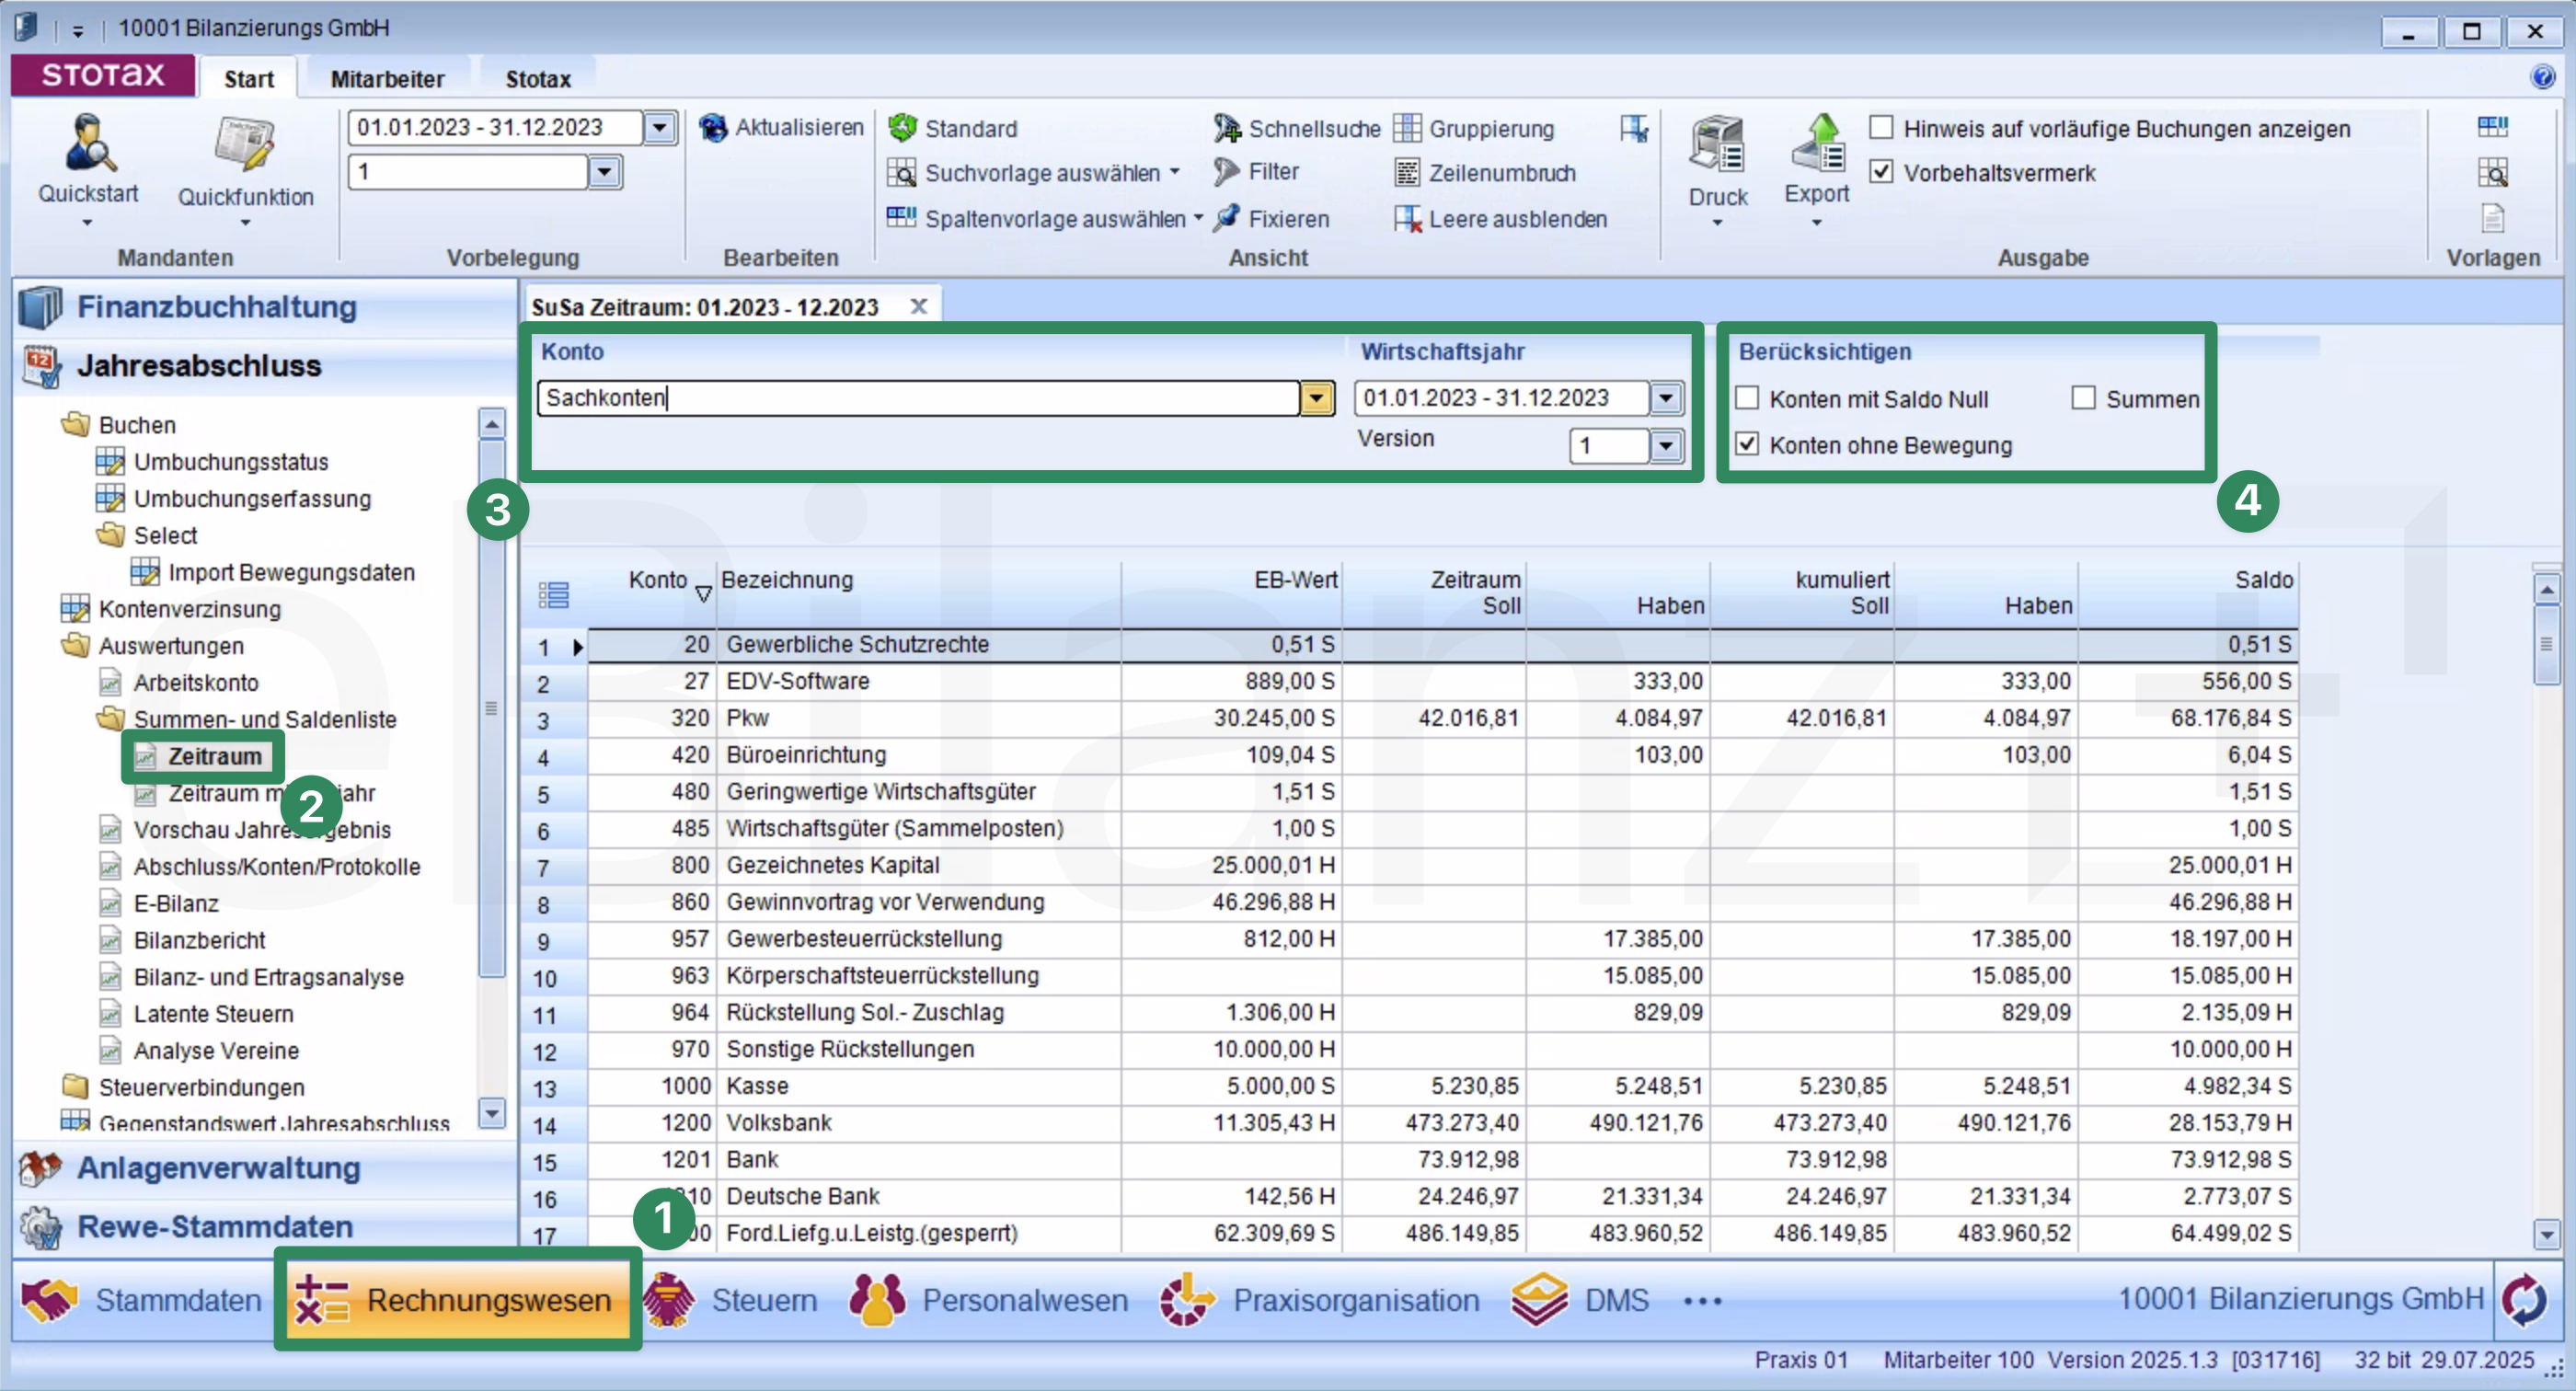Click Aktualisieren to refresh data
This screenshot has width=2576, height=1391.
(x=781, y=128)
